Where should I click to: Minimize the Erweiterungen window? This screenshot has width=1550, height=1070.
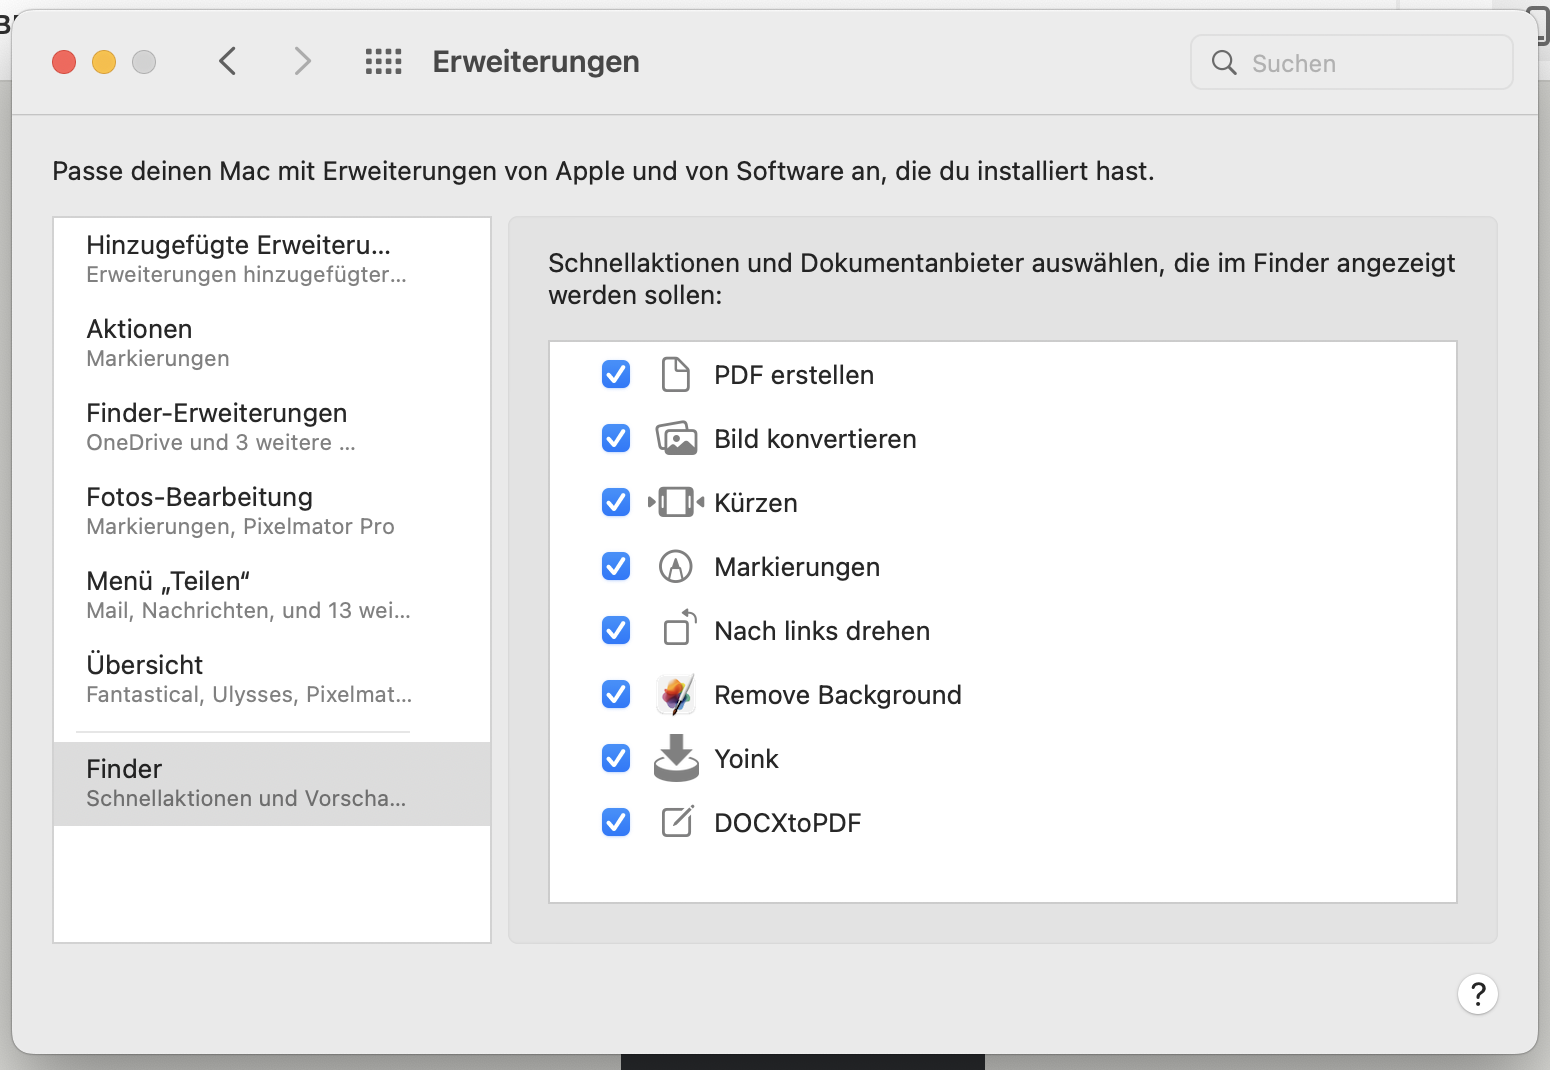(104, 62)
